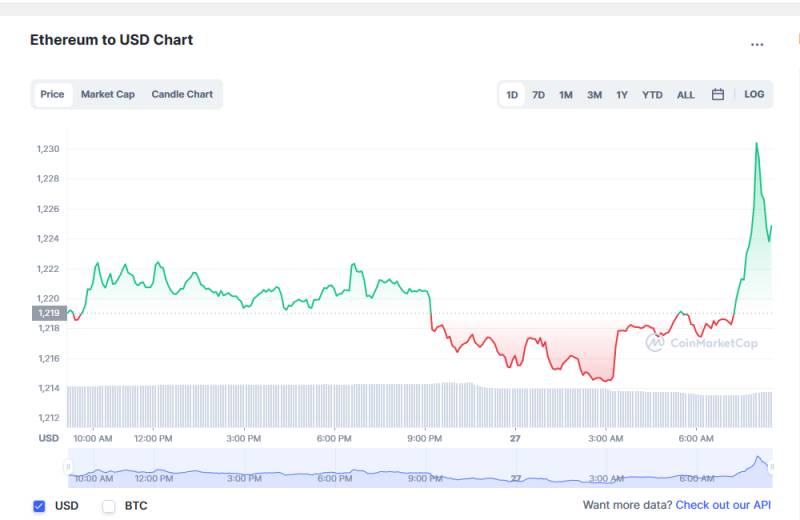Click the 3:00 AM x-axis label
The height and width of the screenshot is (520, 800).
(606, 438)
